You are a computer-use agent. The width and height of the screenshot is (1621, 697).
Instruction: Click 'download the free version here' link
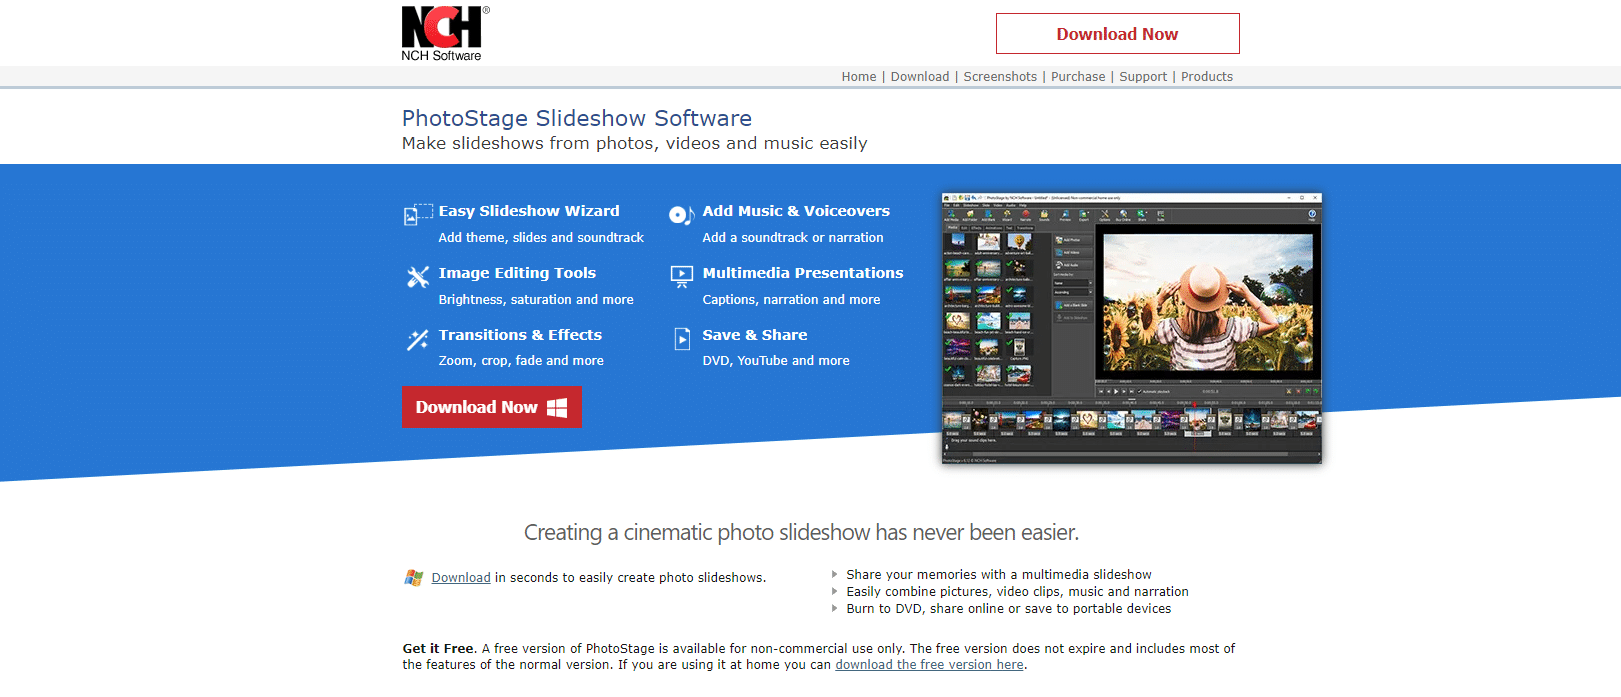[929, 665]
